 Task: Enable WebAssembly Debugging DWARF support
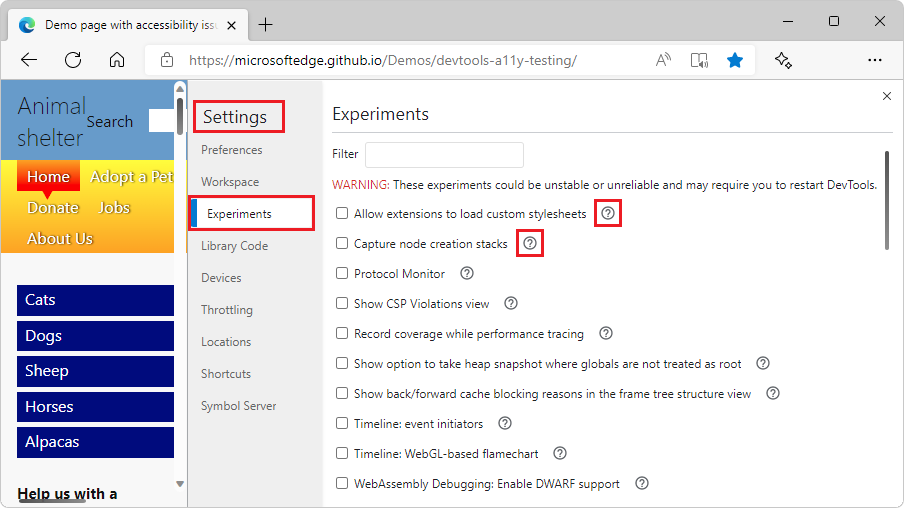click(342, 483)
